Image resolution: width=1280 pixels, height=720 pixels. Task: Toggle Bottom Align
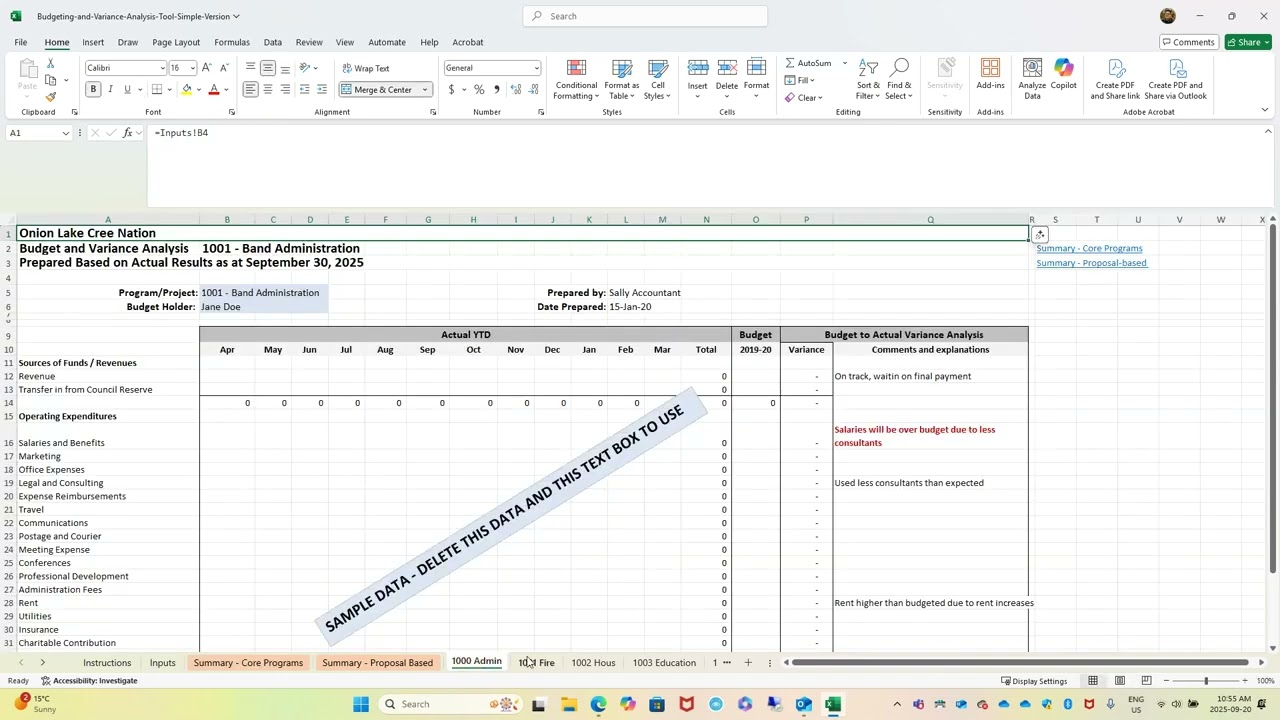(x=285, y=68)
